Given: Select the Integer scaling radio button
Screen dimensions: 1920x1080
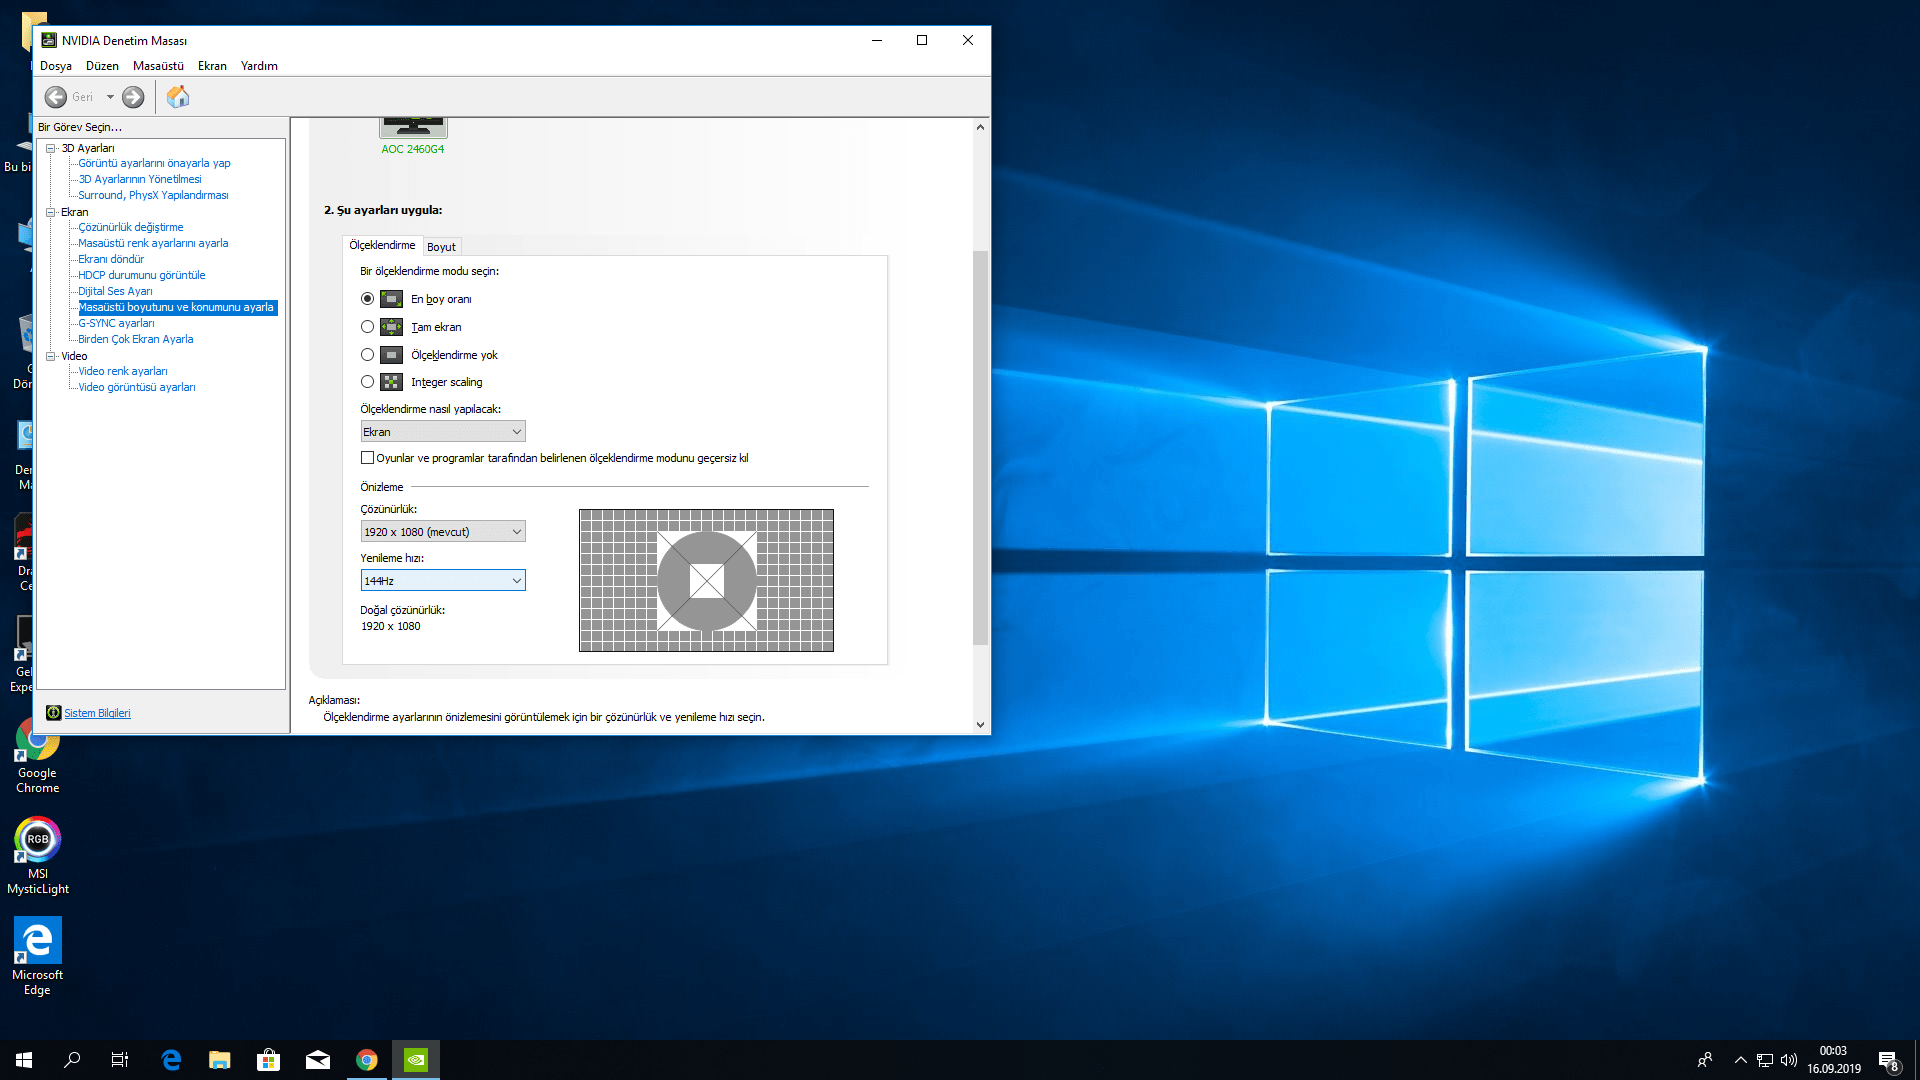Looking at the screenshot, I should tap(368, 382).
